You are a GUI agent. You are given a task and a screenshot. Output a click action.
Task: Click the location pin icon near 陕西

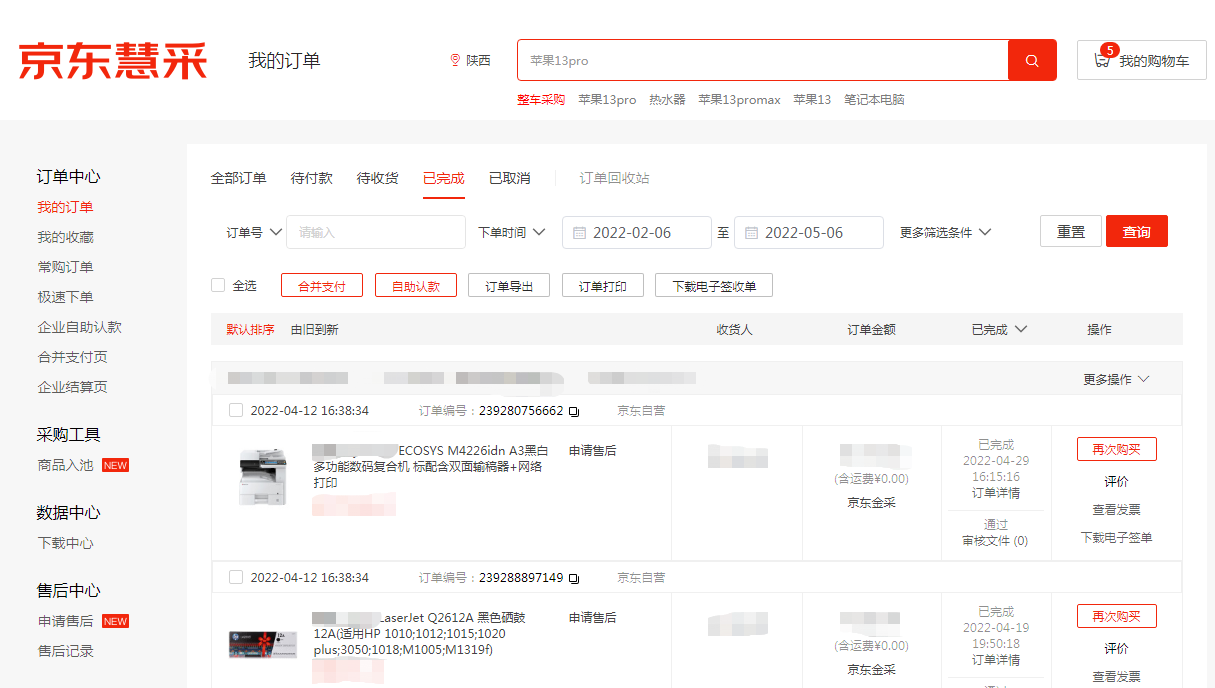click(x=455, y=60)
